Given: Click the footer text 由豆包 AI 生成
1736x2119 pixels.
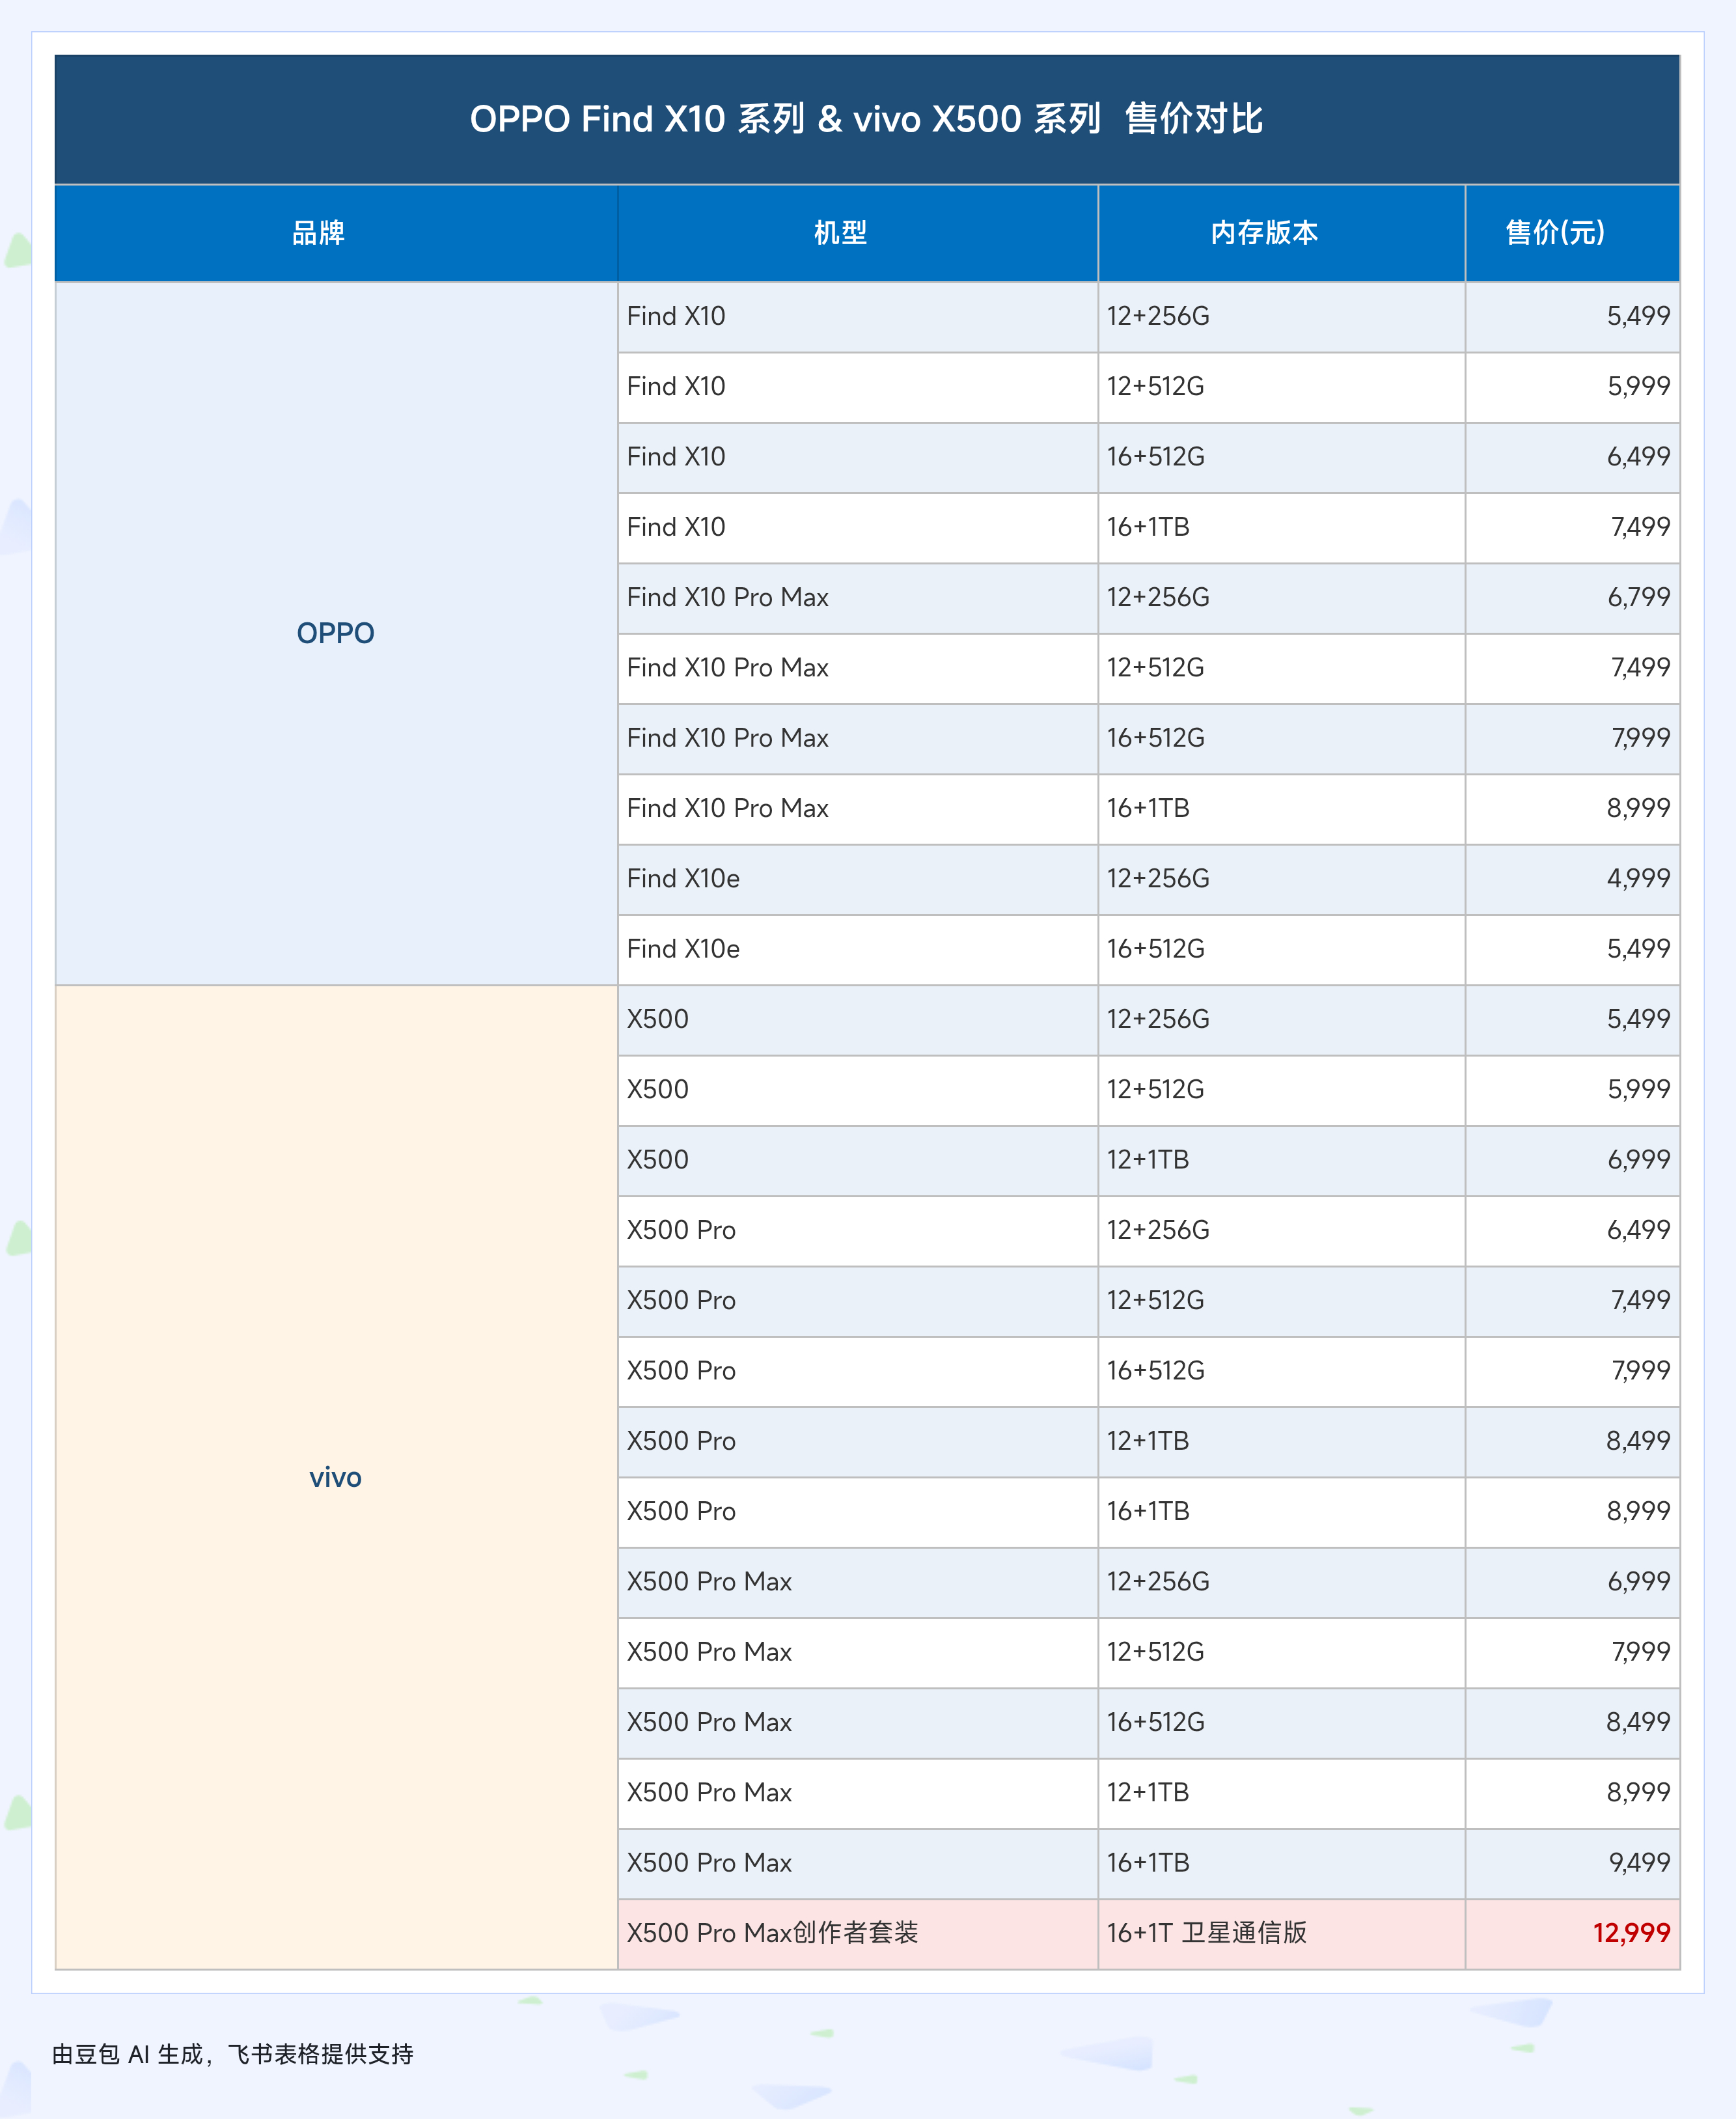Looking at the screenshot, I should coord(232,2054).
